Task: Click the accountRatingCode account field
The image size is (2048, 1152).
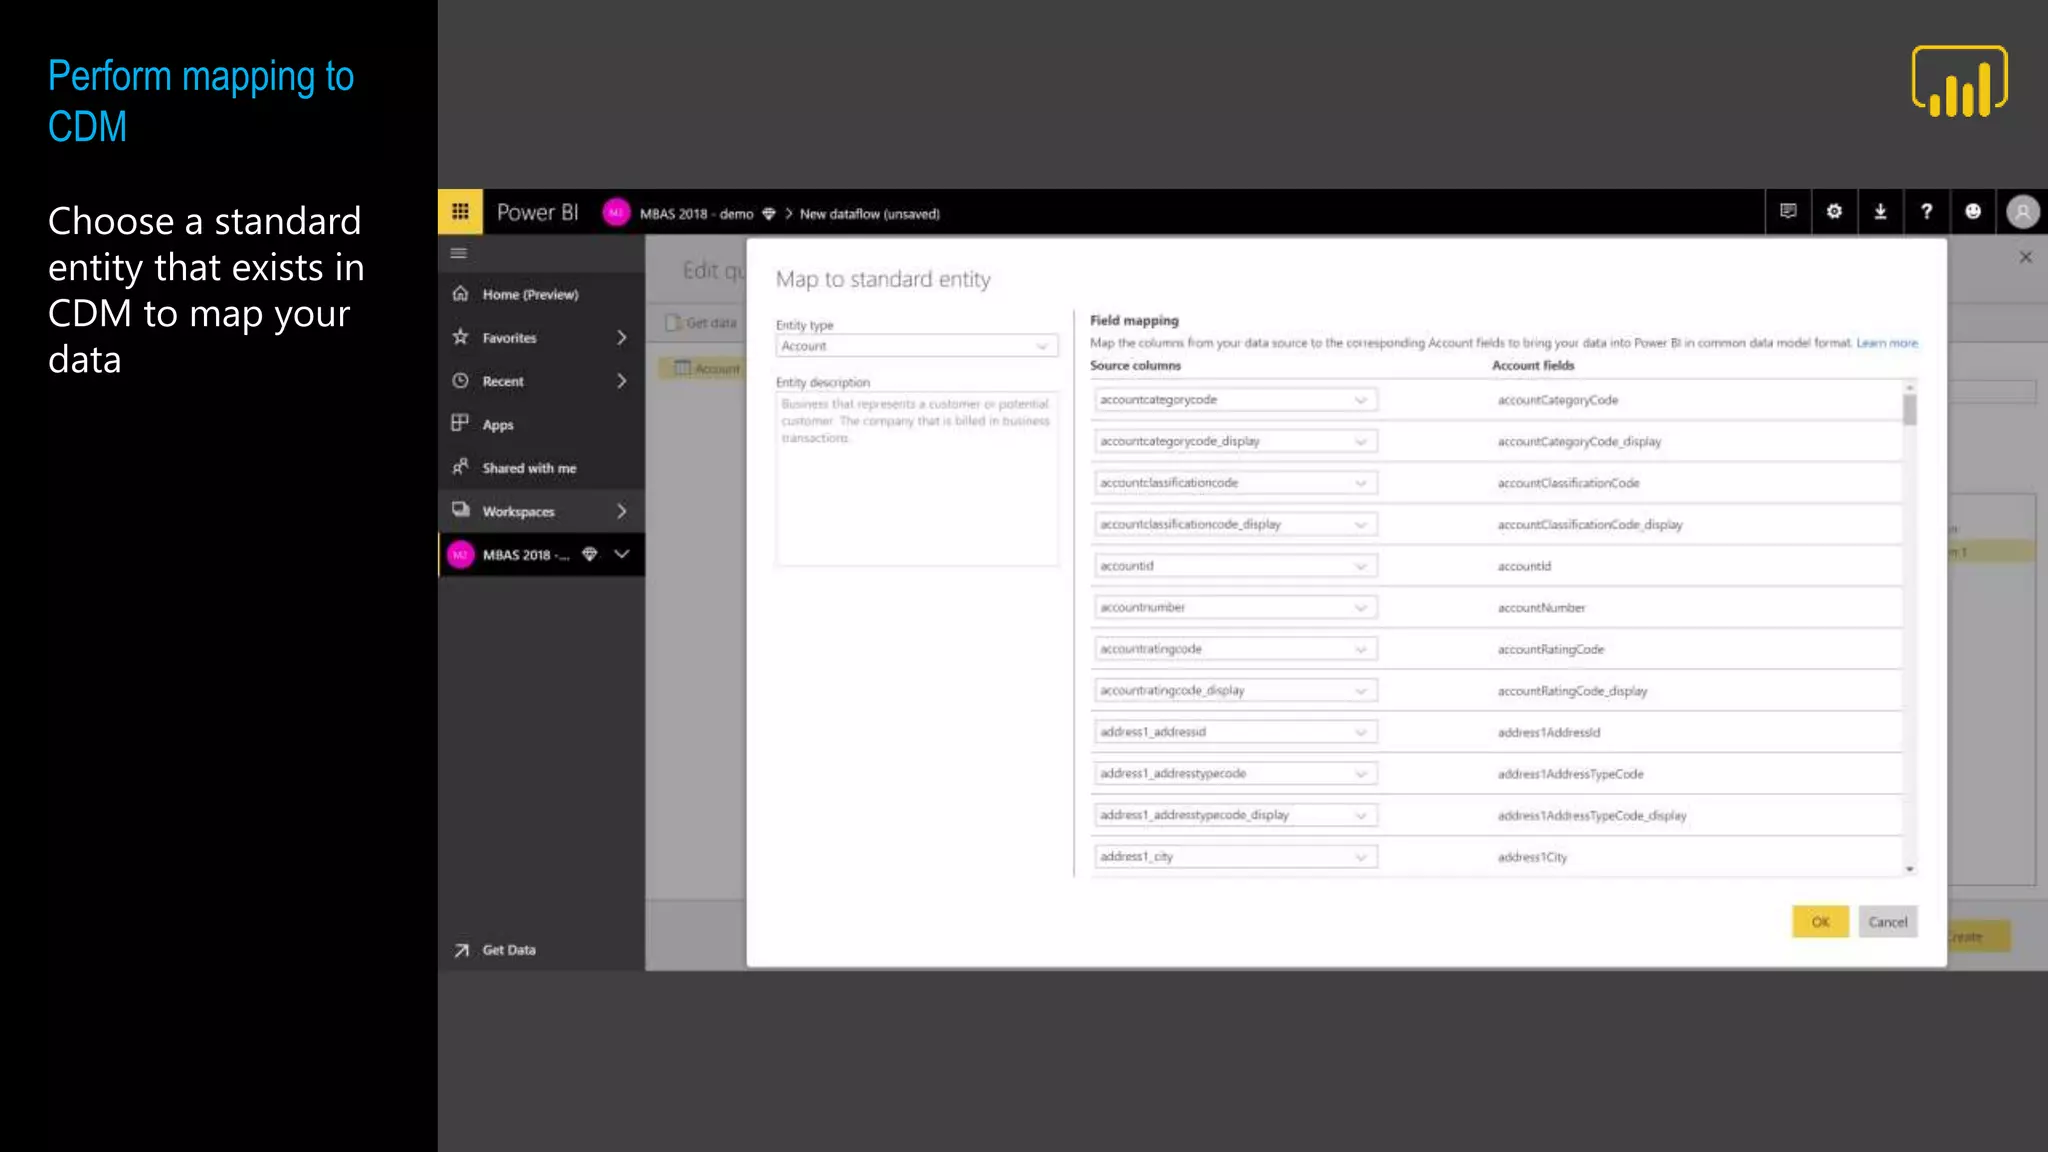Action: point(1550,650)
